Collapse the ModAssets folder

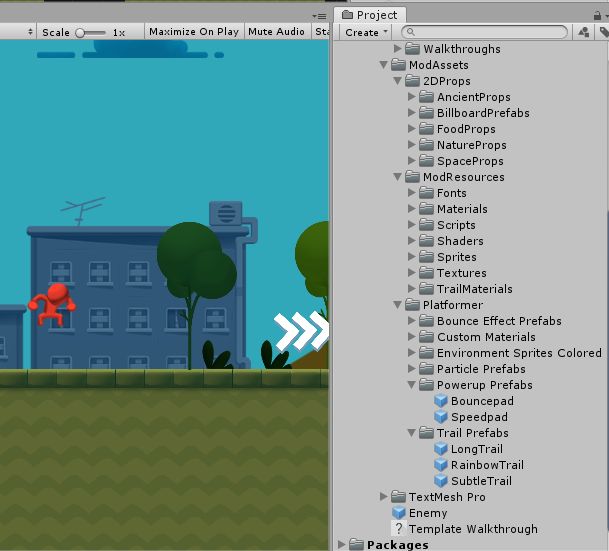[385, 65]
